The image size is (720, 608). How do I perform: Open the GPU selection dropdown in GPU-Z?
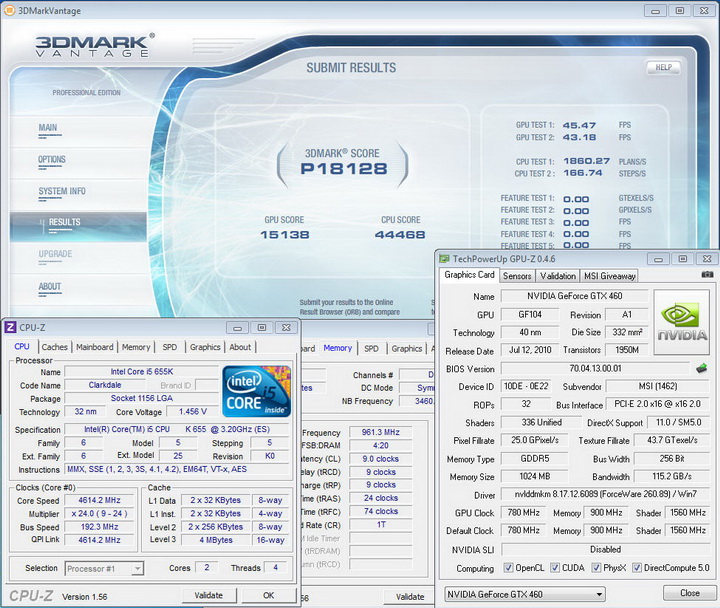[x=524, y=594]
